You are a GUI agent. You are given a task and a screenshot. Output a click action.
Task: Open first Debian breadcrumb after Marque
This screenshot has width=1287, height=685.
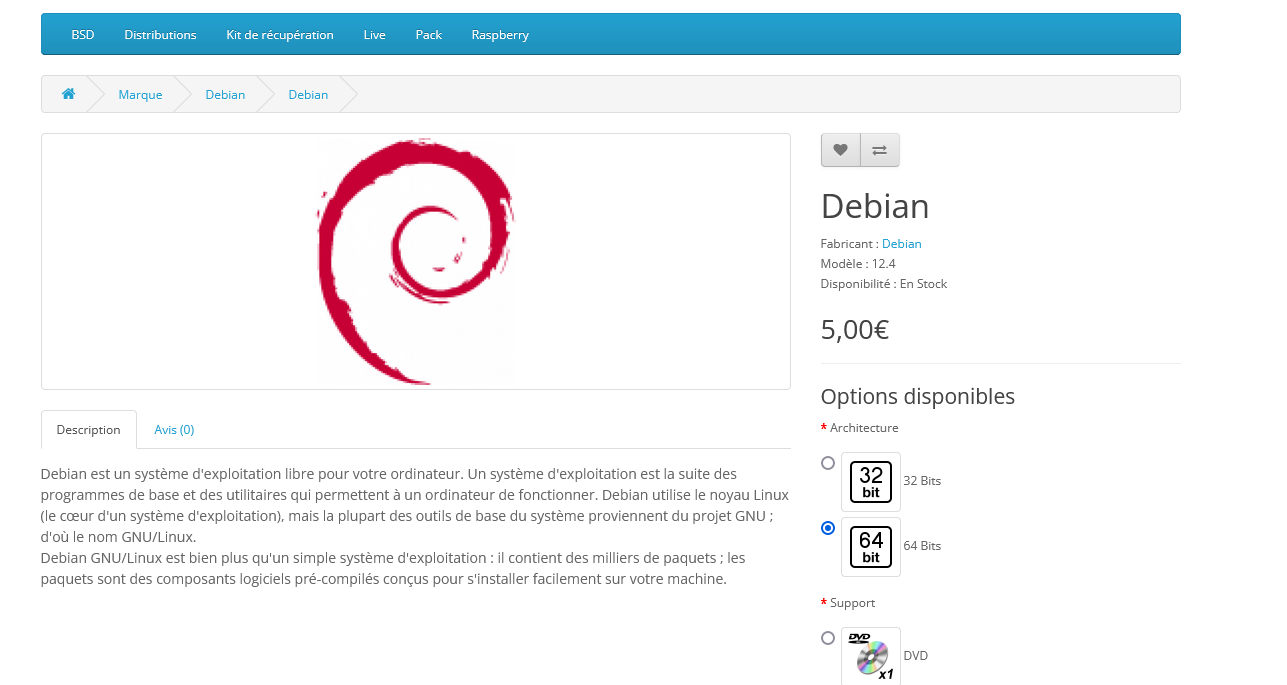click(225, 95)
